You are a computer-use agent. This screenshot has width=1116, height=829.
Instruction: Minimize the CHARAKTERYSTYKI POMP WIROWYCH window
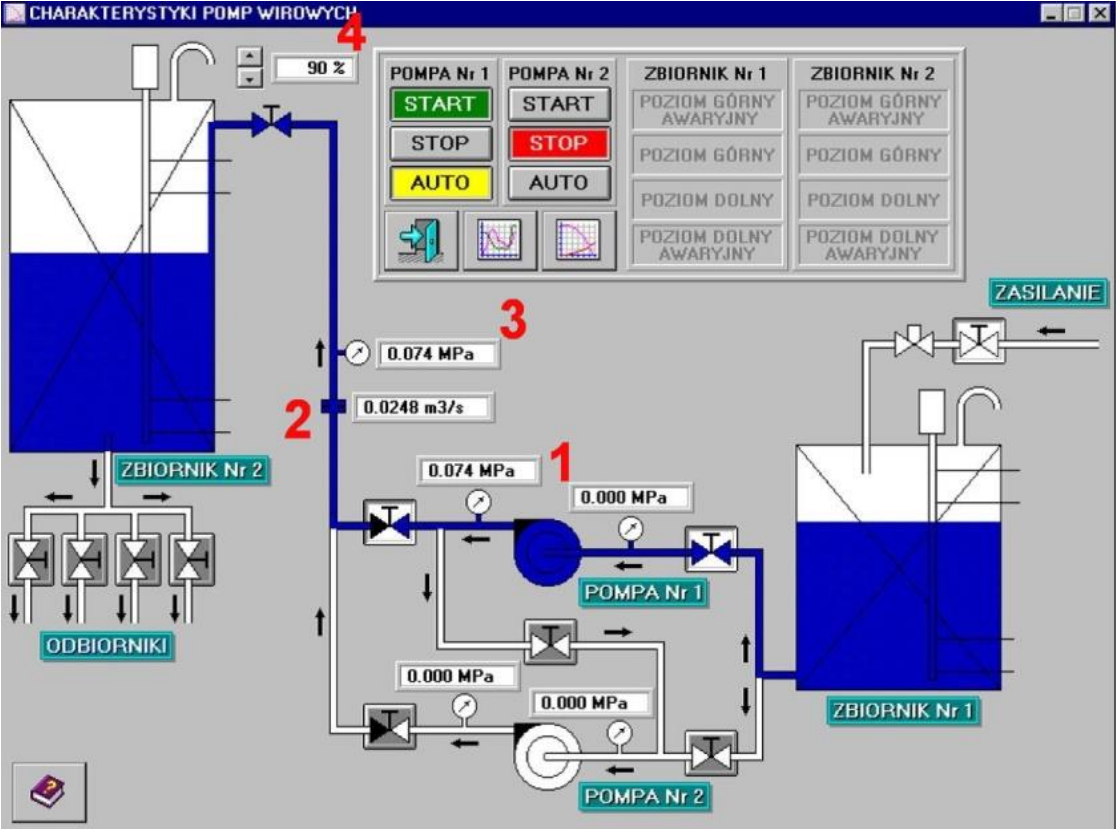coord(1052,13)
